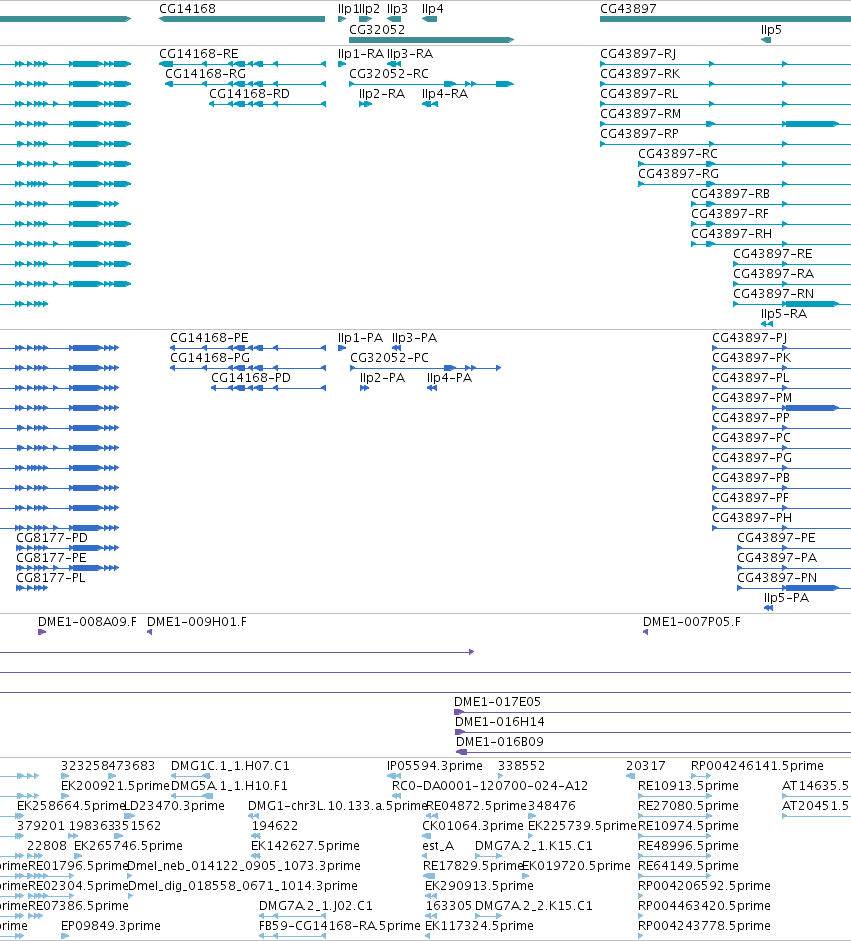Viewport: 851px width, 941px height.
Task: Select transcript CG43897-RH
Action: click(771, 244)
